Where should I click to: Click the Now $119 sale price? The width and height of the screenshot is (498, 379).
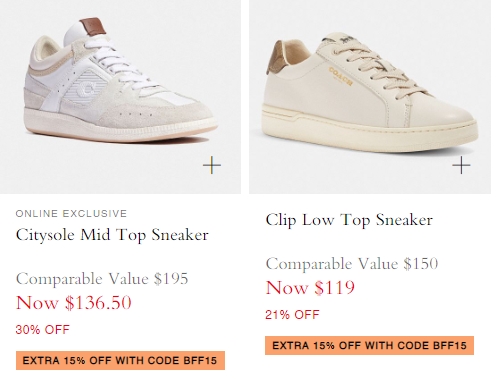coord(310,287)
